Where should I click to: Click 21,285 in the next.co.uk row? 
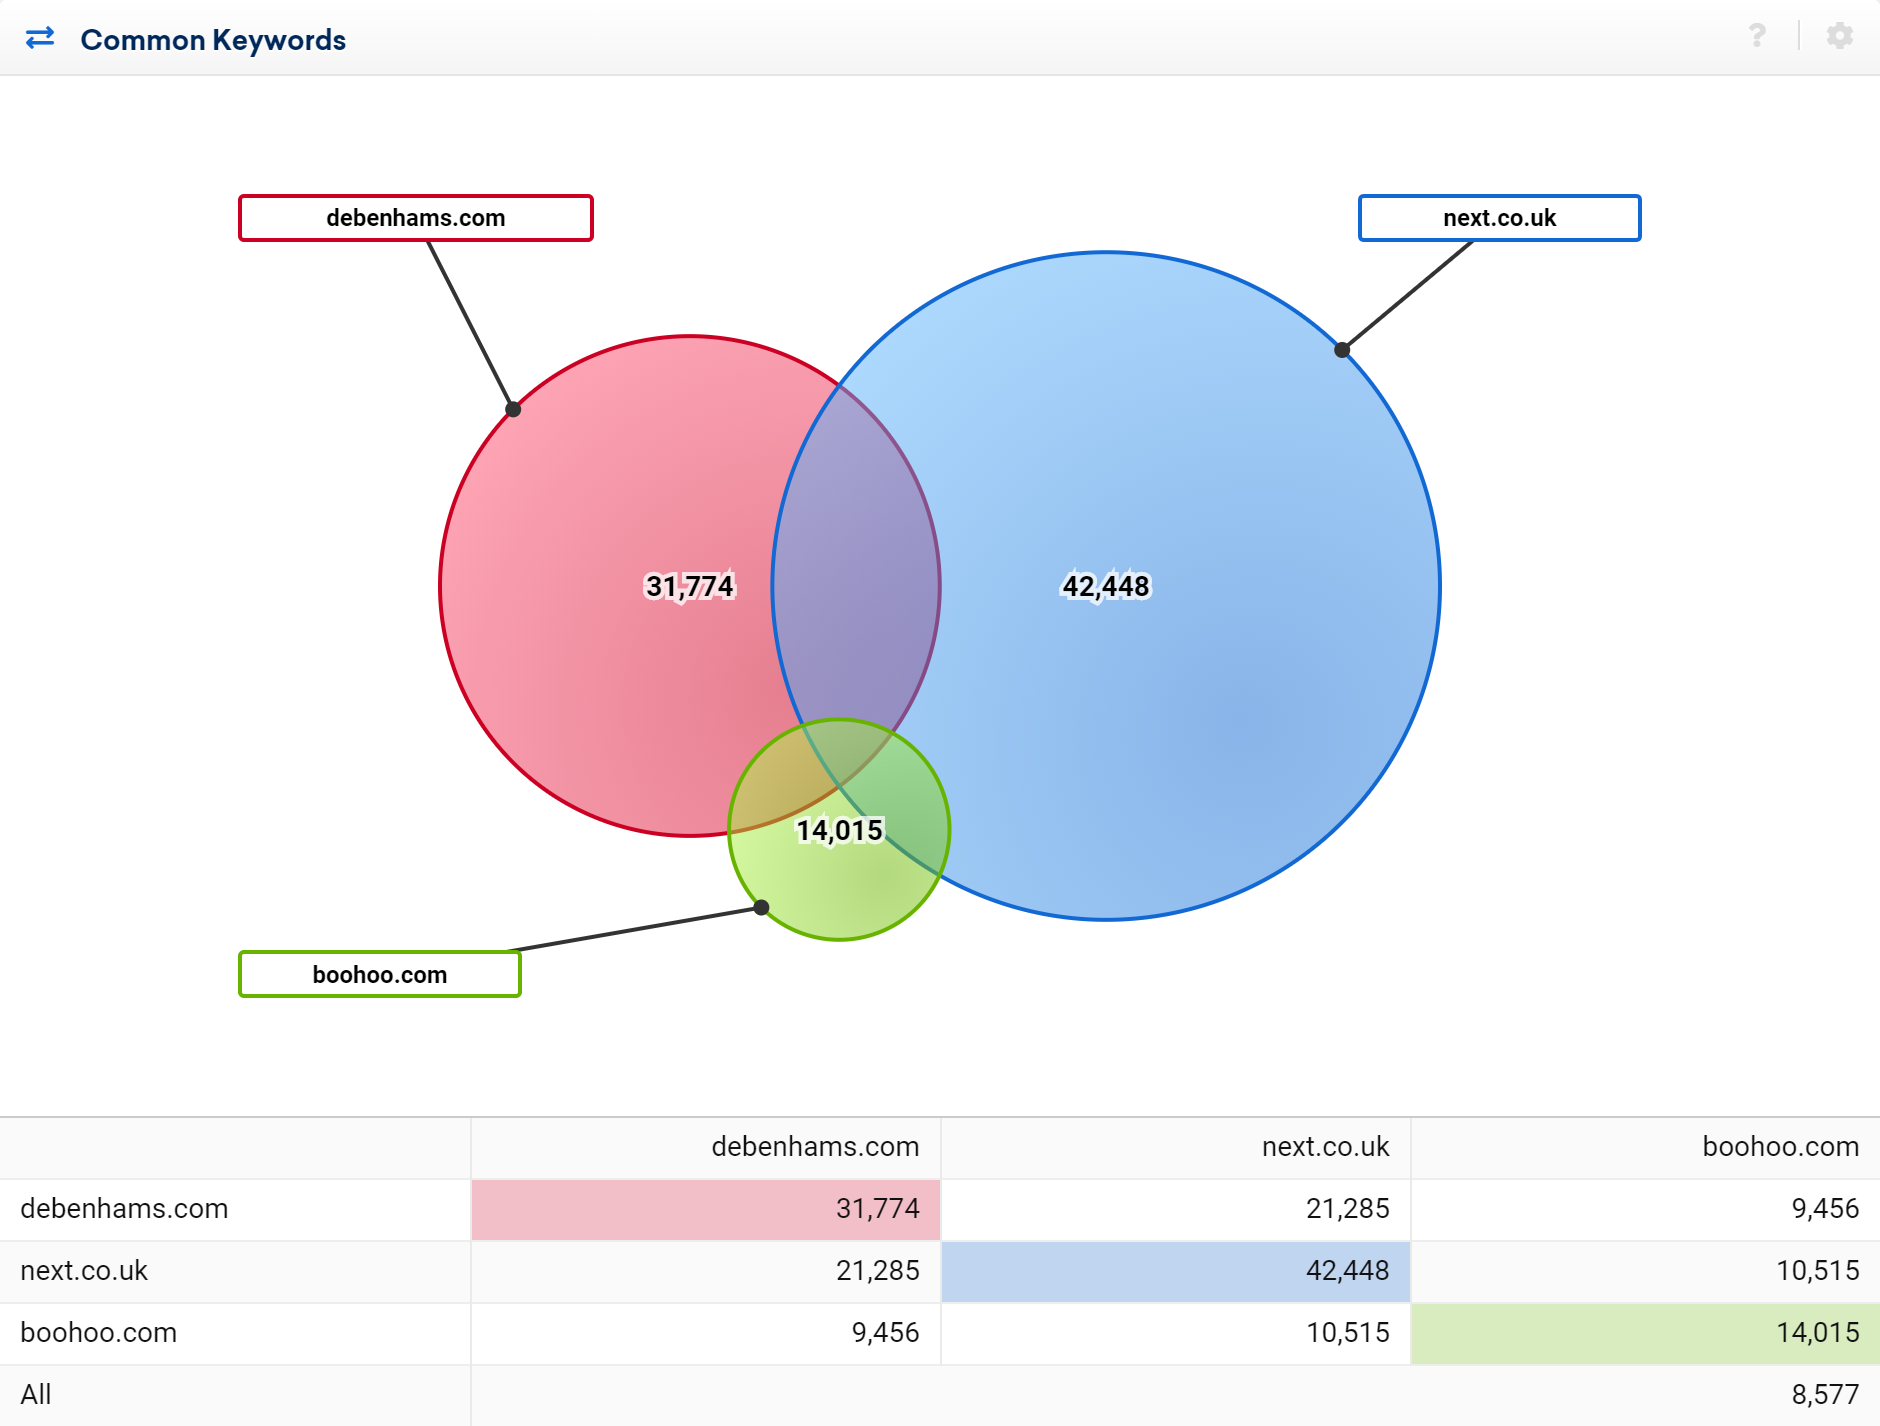(877, 1271)
